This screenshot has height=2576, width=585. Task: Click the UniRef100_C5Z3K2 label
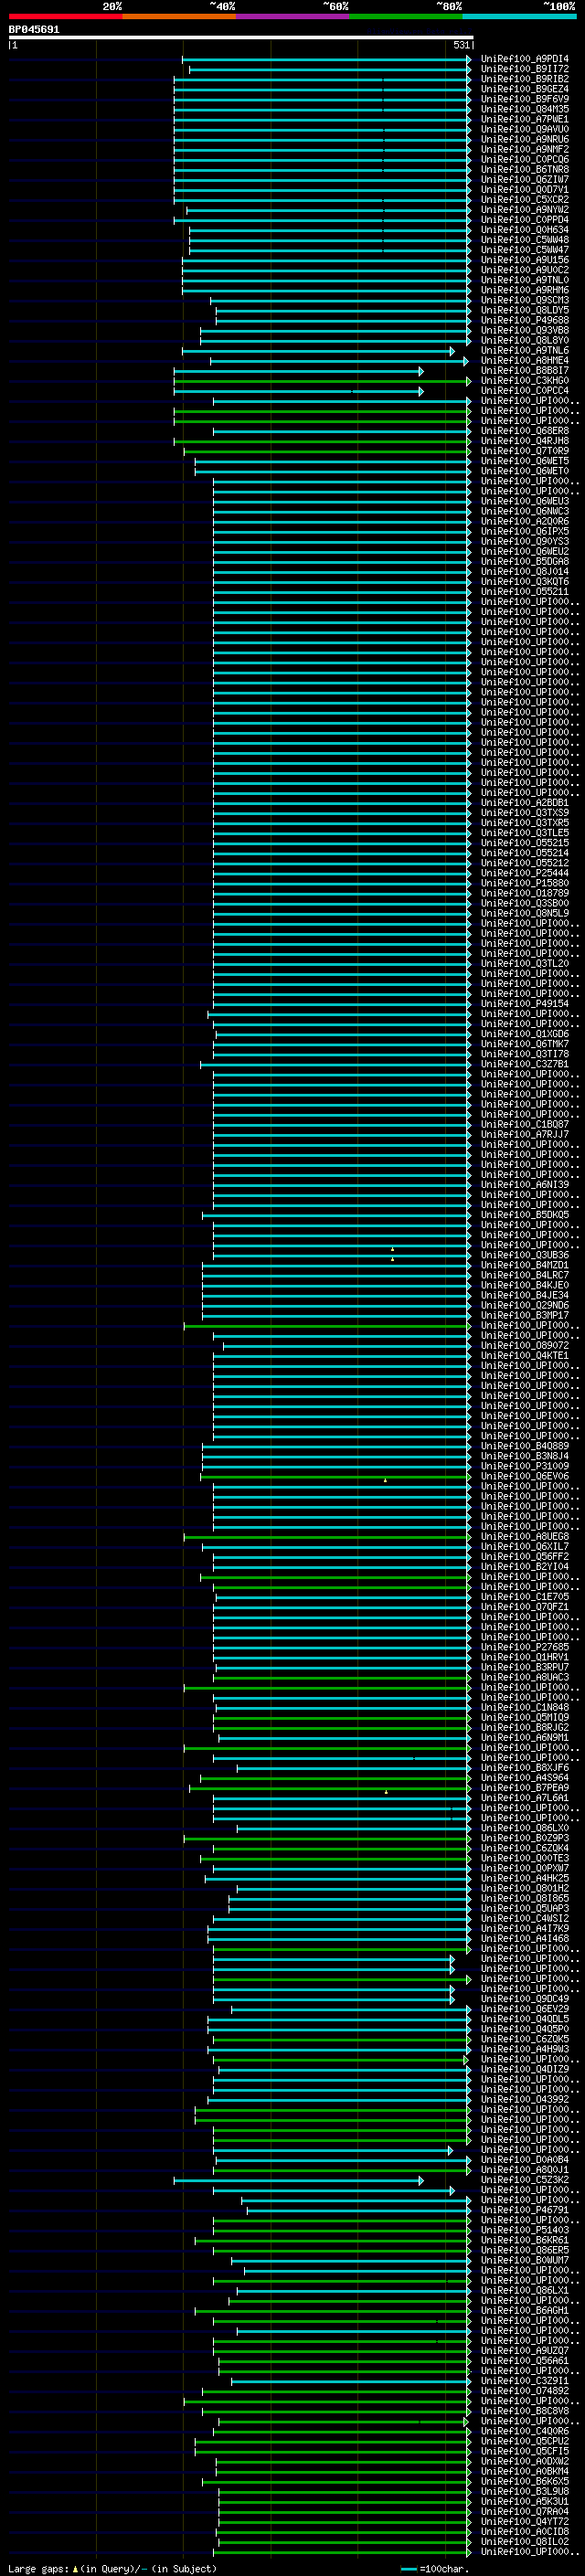point(524,2179)
